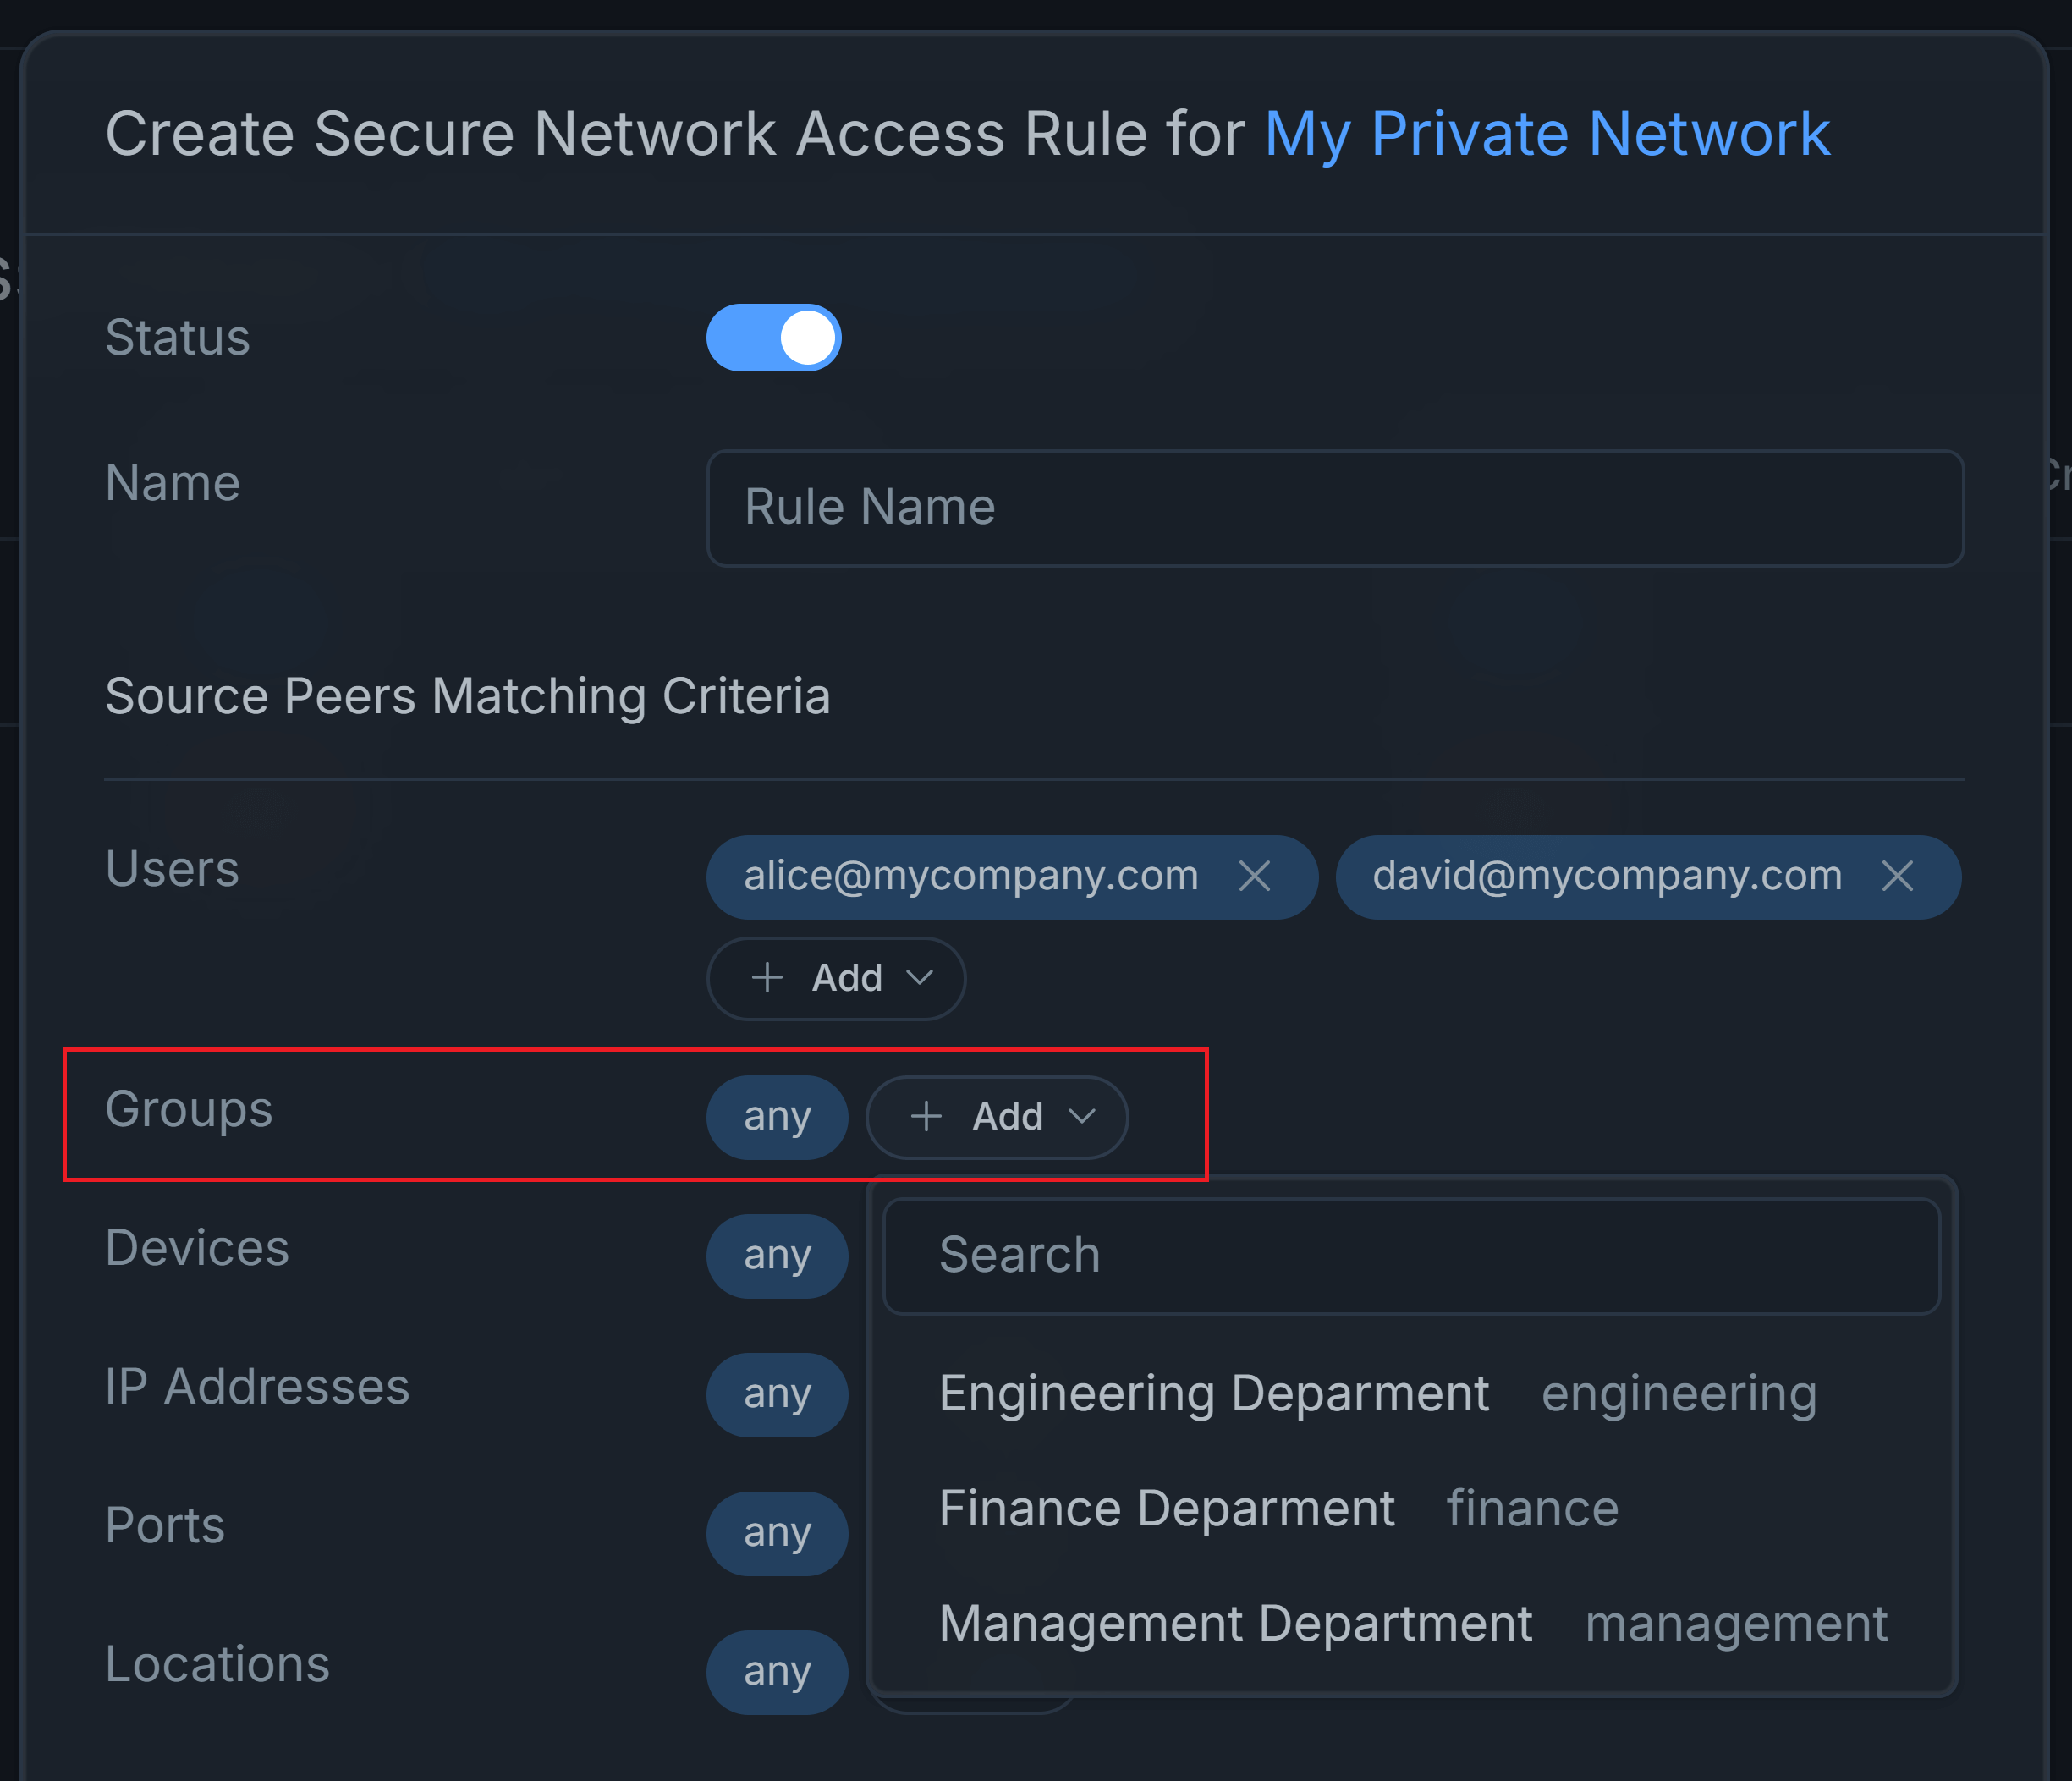Image resolution: width=2072 pixels, height=1781 pixels.
Task: Click the Groups any chip
Action: click(777, 1116)
